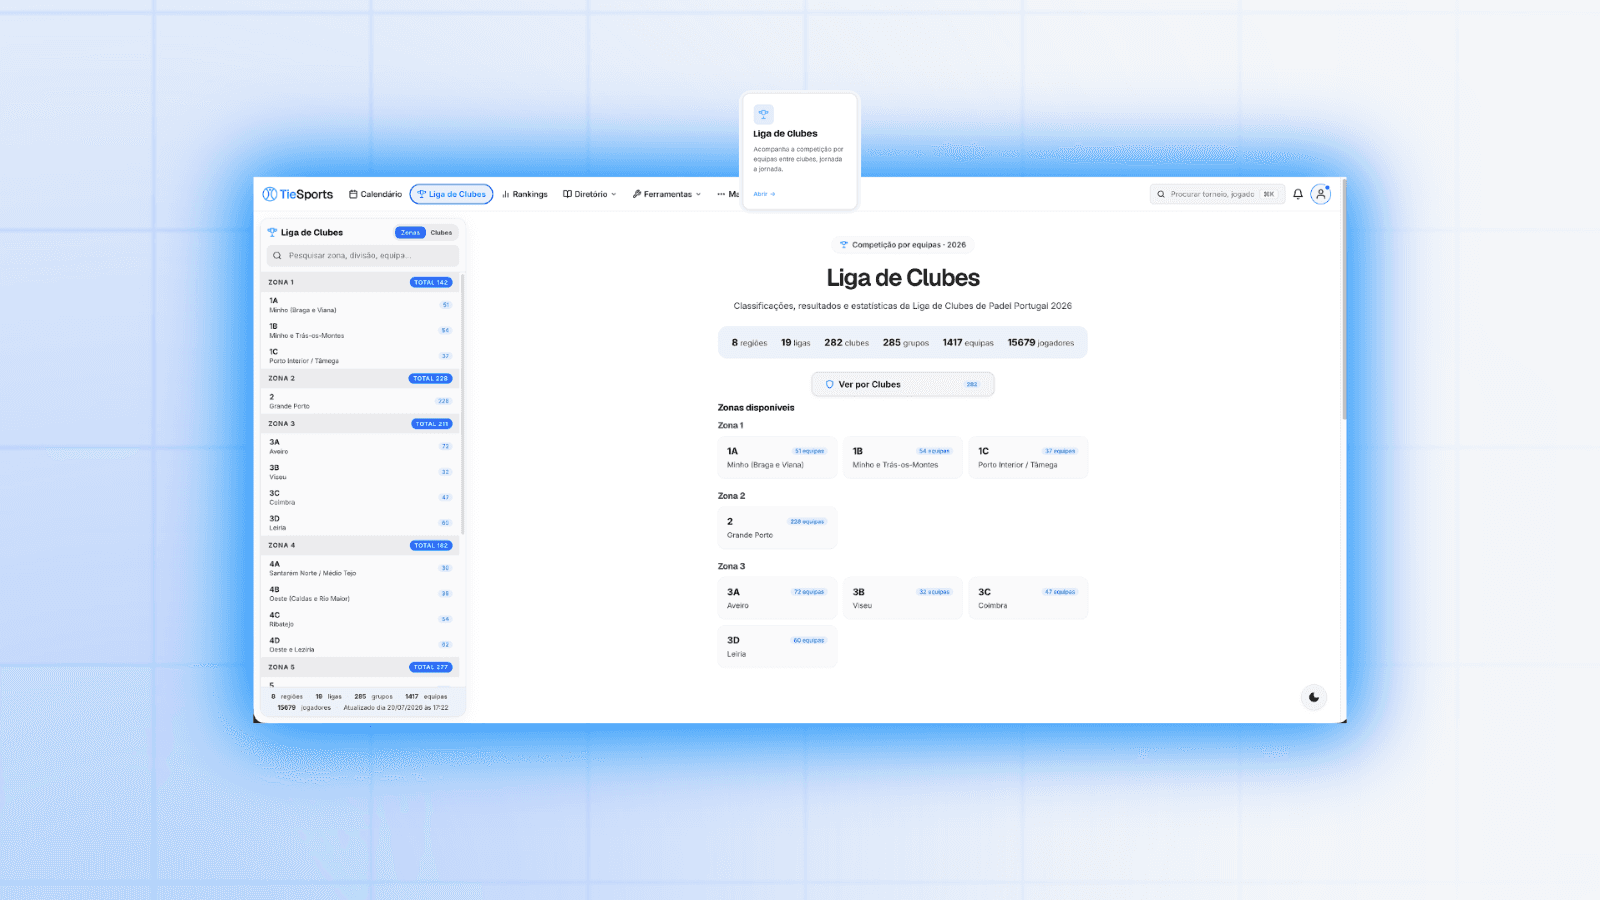The image size is (1600, 900).
Task: Open the three-dots more menu
Action: (721, 194)
